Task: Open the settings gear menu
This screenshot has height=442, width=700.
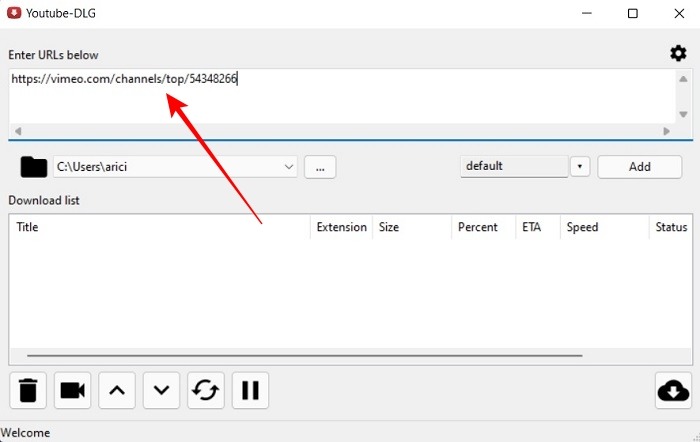Action: 678,54
